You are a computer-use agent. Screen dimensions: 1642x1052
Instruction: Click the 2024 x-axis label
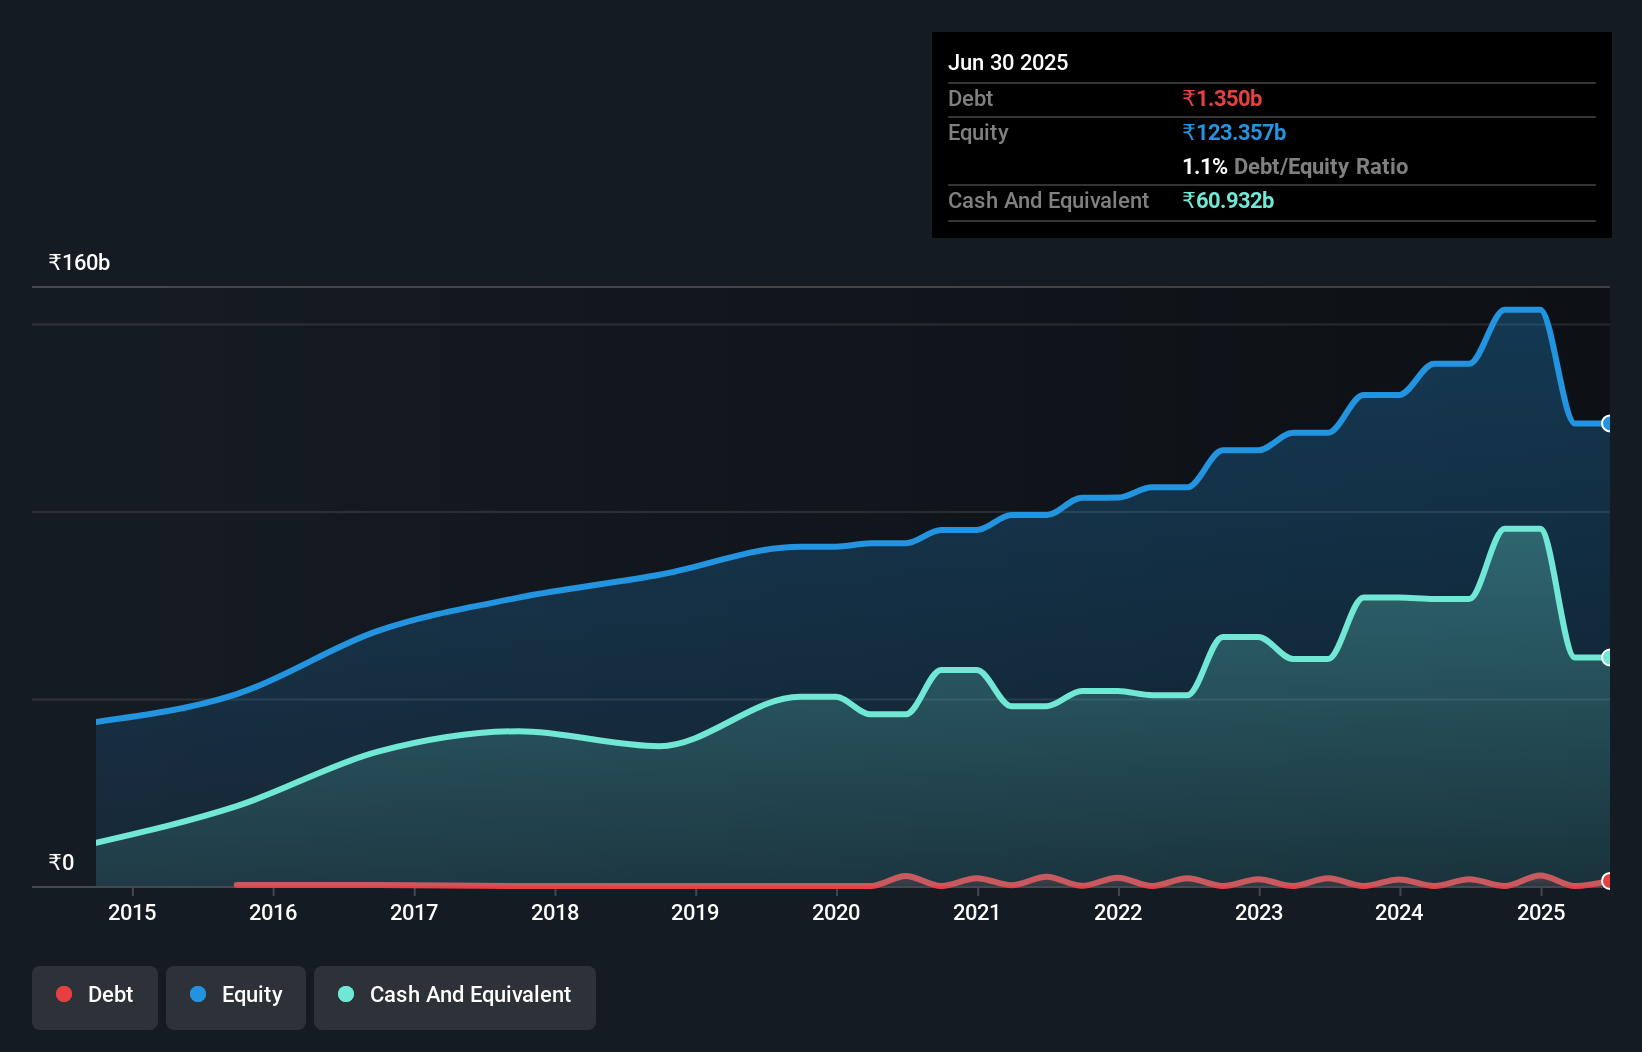(1399, 912)
